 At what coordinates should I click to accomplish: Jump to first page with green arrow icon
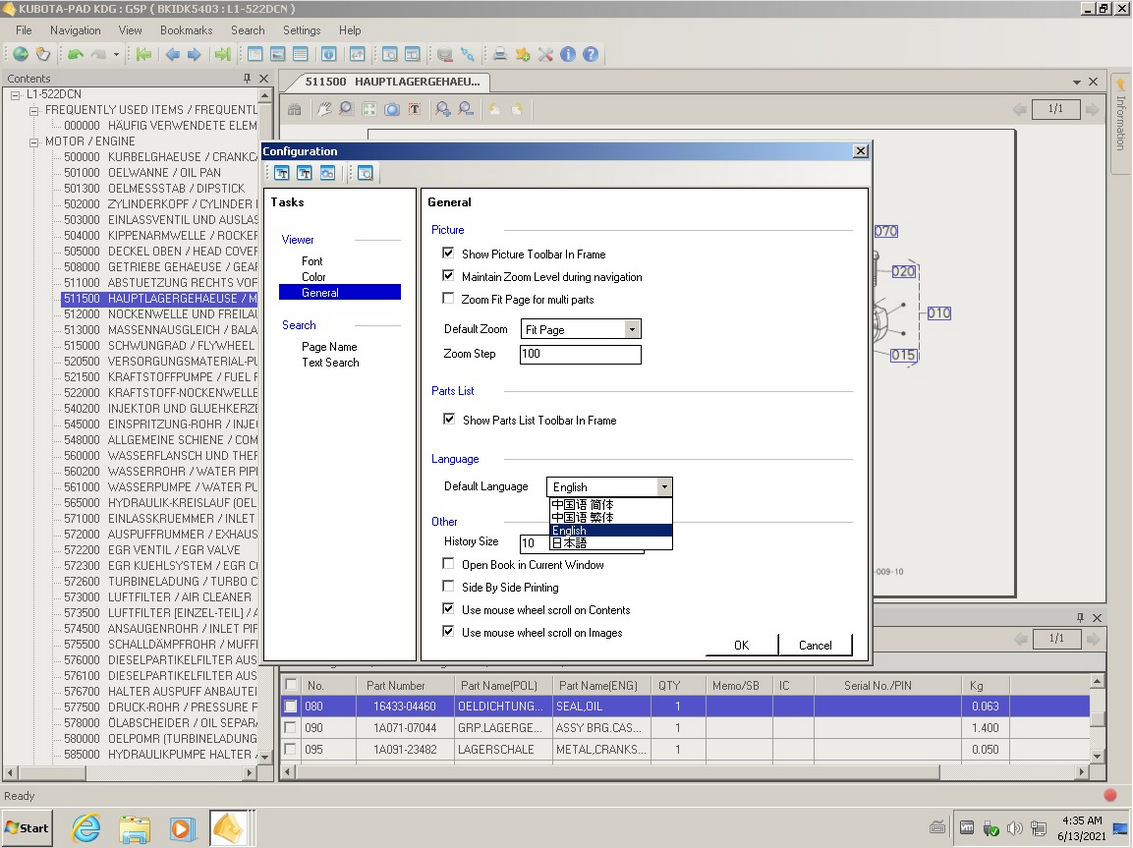tap(144, 54)
